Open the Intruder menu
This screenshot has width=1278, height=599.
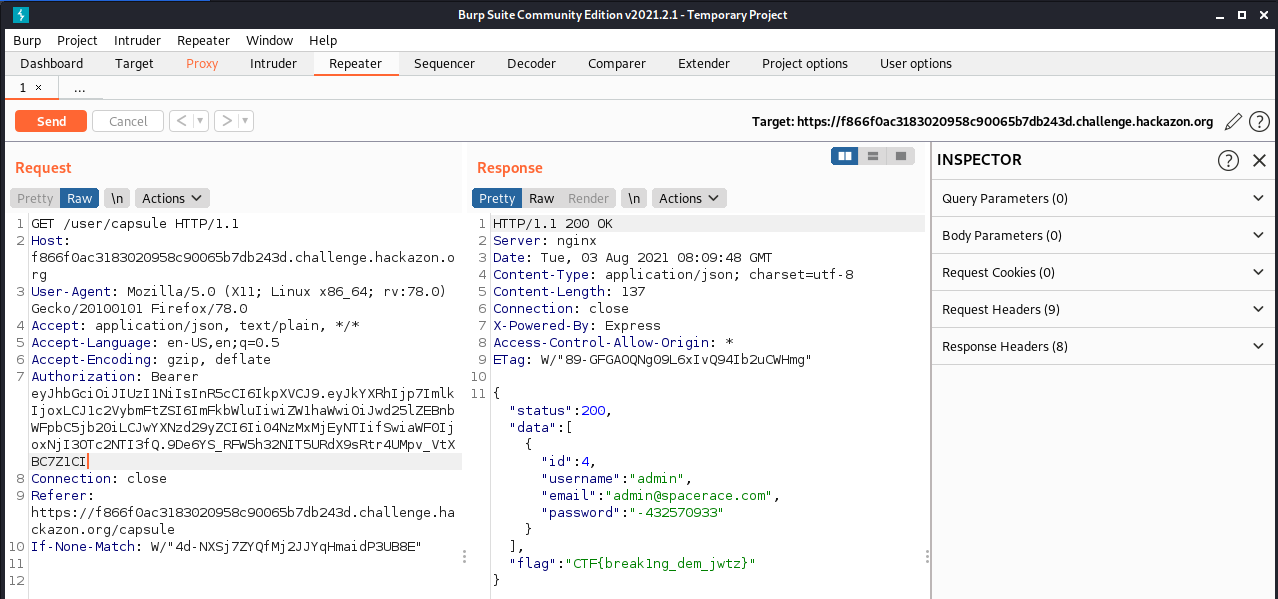tap(137, 40)
